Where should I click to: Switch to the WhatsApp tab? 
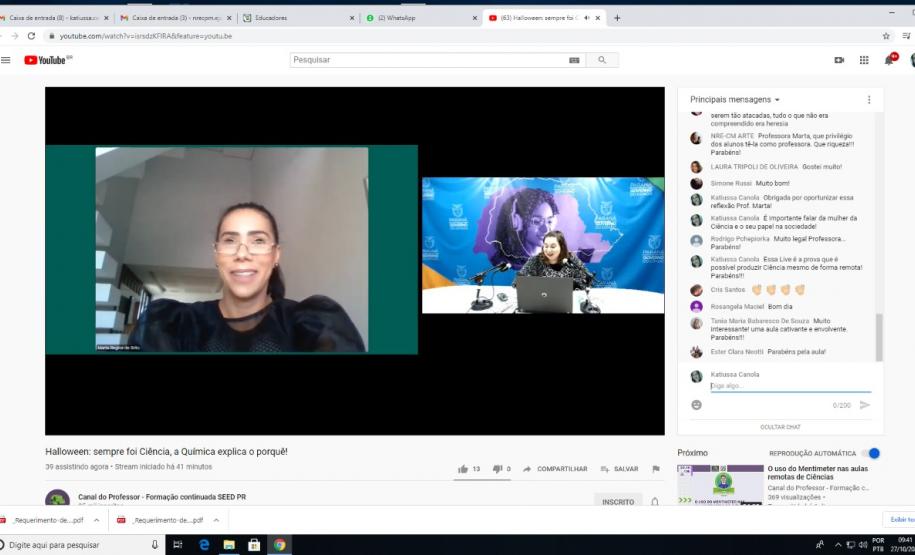(x=421, y=18)
